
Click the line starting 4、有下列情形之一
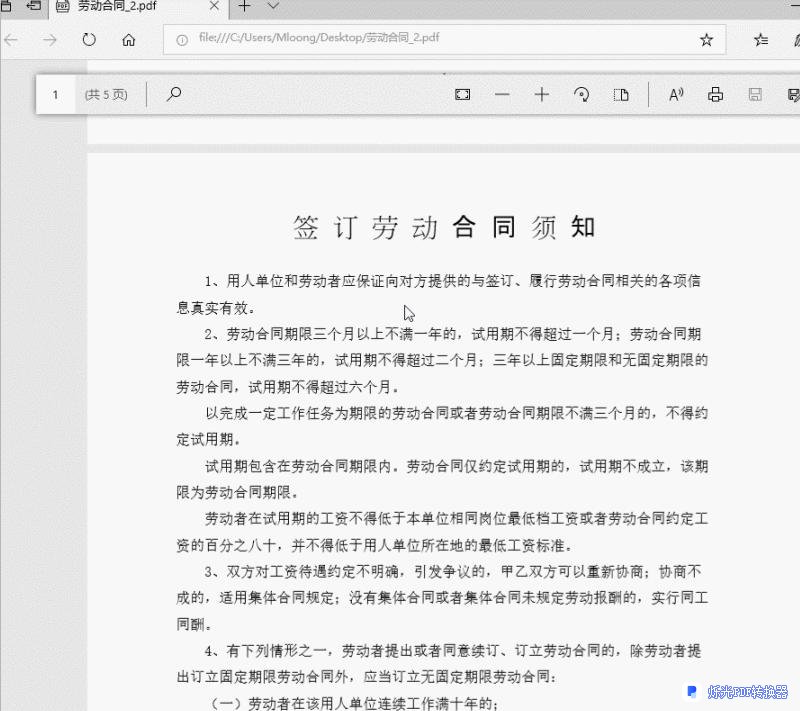coord(453,651)
